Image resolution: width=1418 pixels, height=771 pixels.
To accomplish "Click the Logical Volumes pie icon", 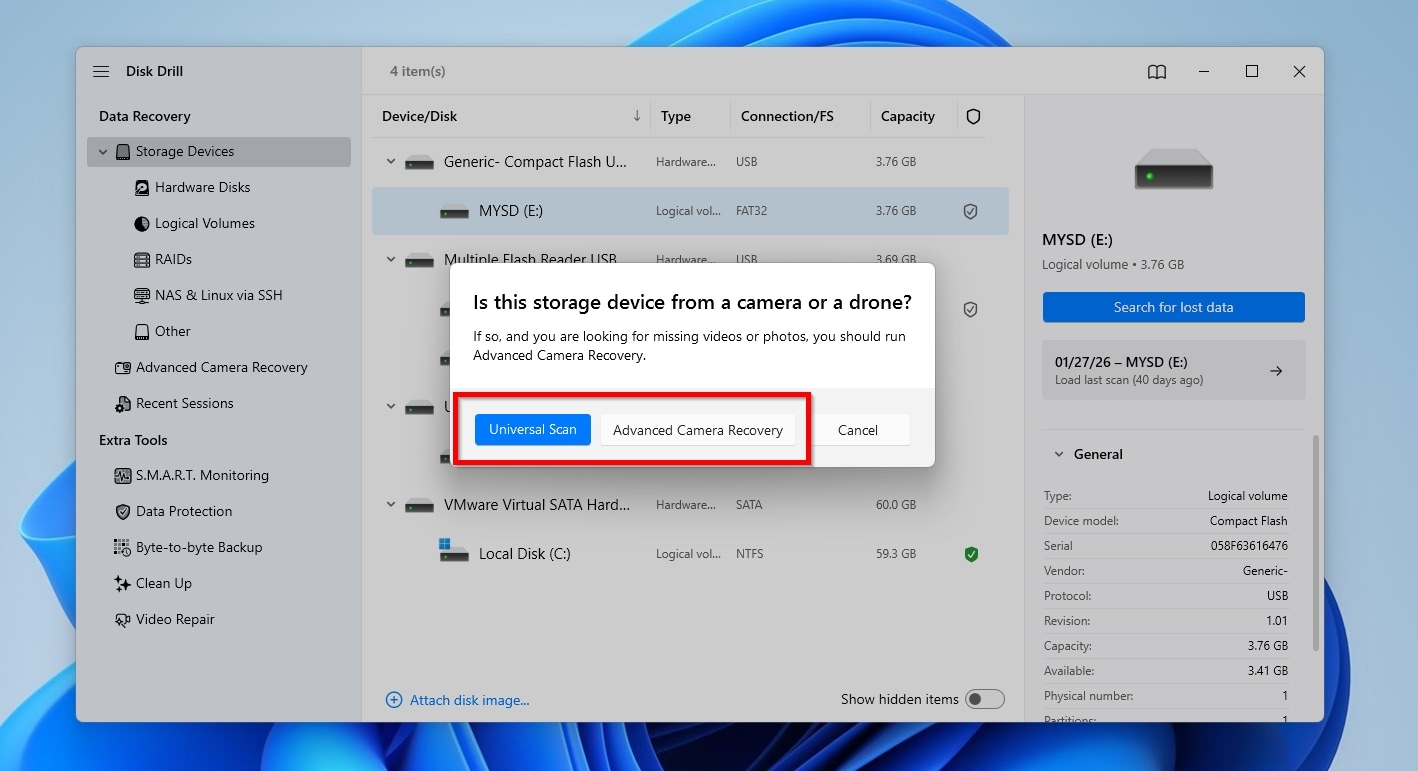I will (x=142, y=224).
